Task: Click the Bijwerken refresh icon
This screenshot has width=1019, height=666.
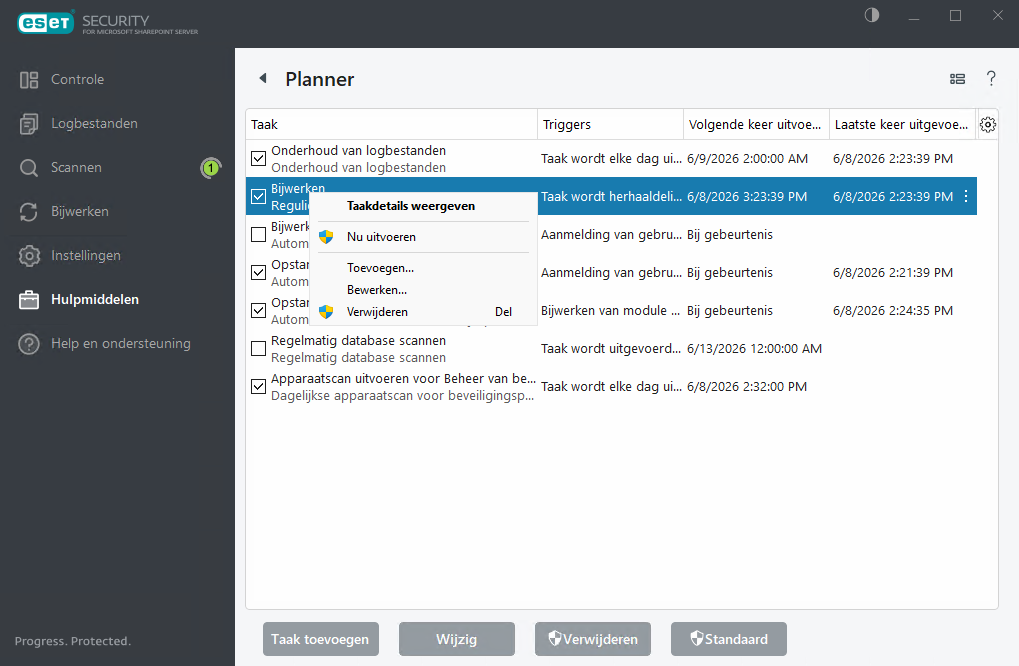Action: (29, 212)
